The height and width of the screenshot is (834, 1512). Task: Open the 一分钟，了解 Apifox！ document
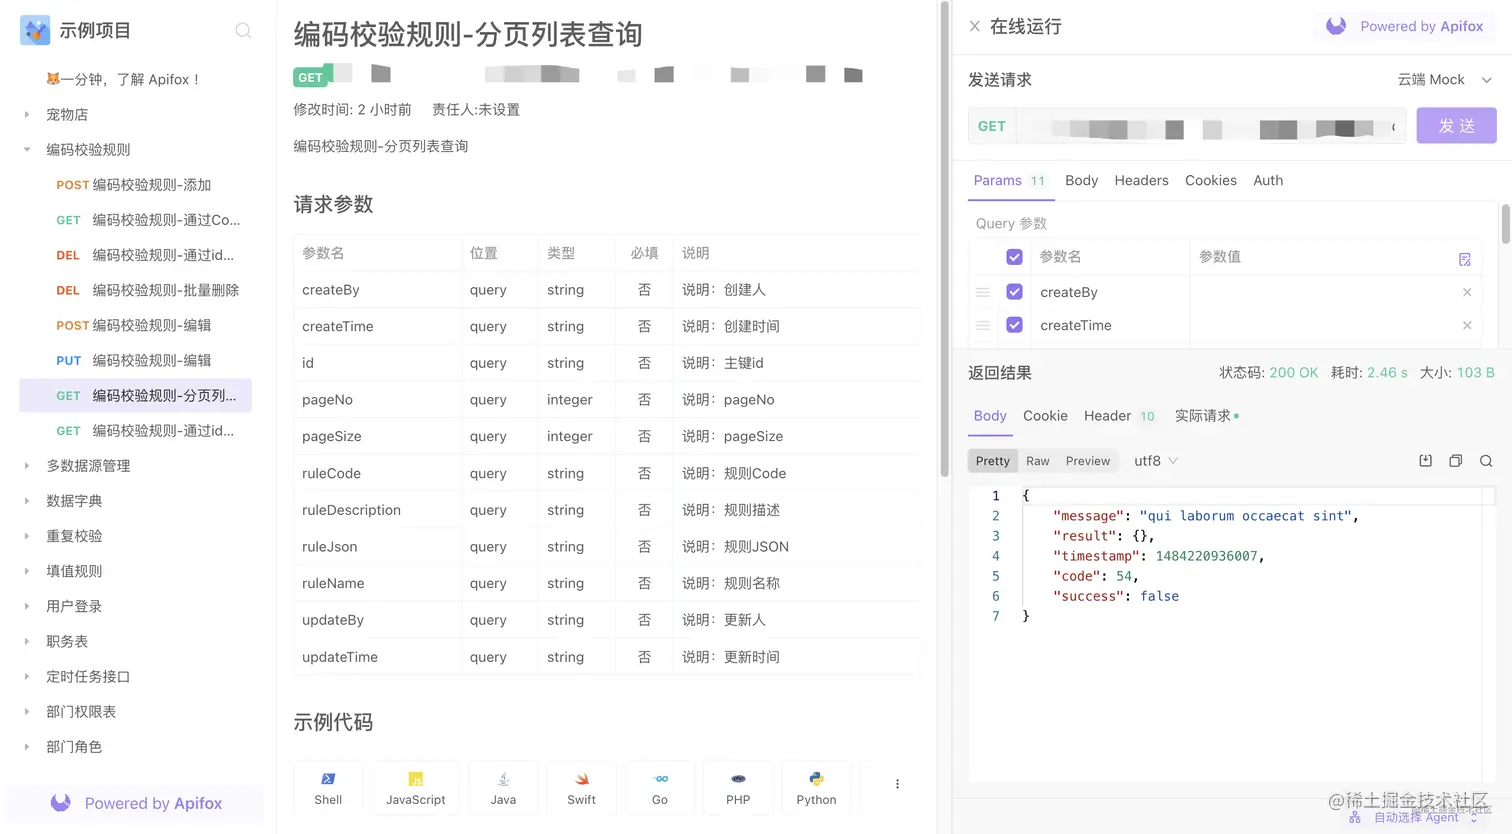[x=122, y=79]
